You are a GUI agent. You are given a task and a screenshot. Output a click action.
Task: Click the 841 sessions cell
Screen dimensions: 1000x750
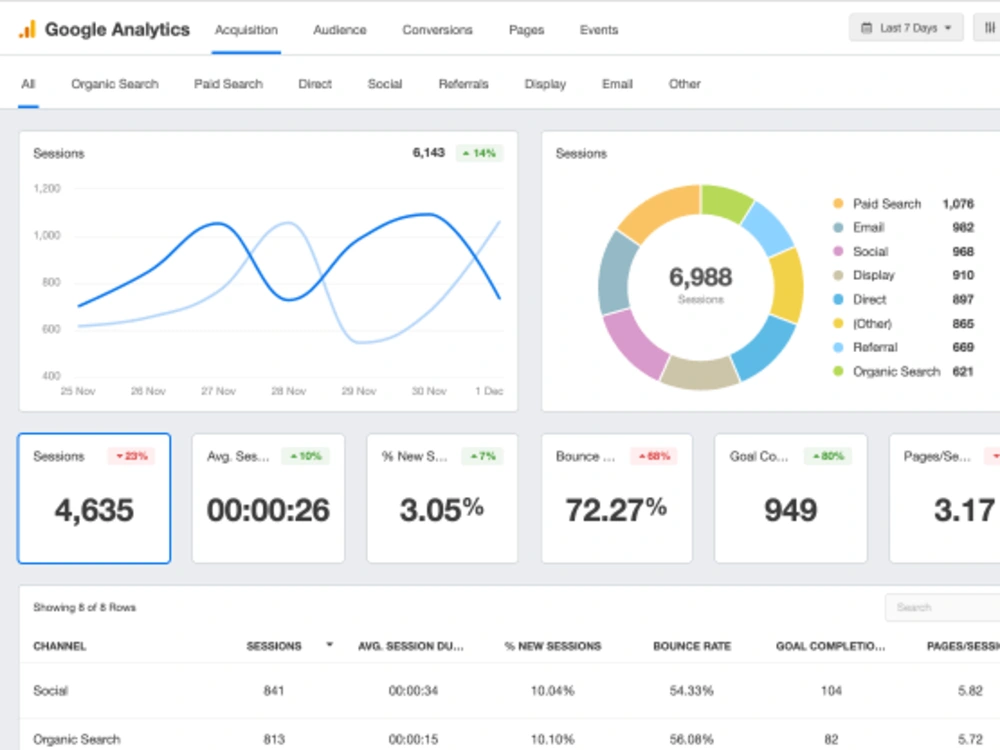(274, 691)
